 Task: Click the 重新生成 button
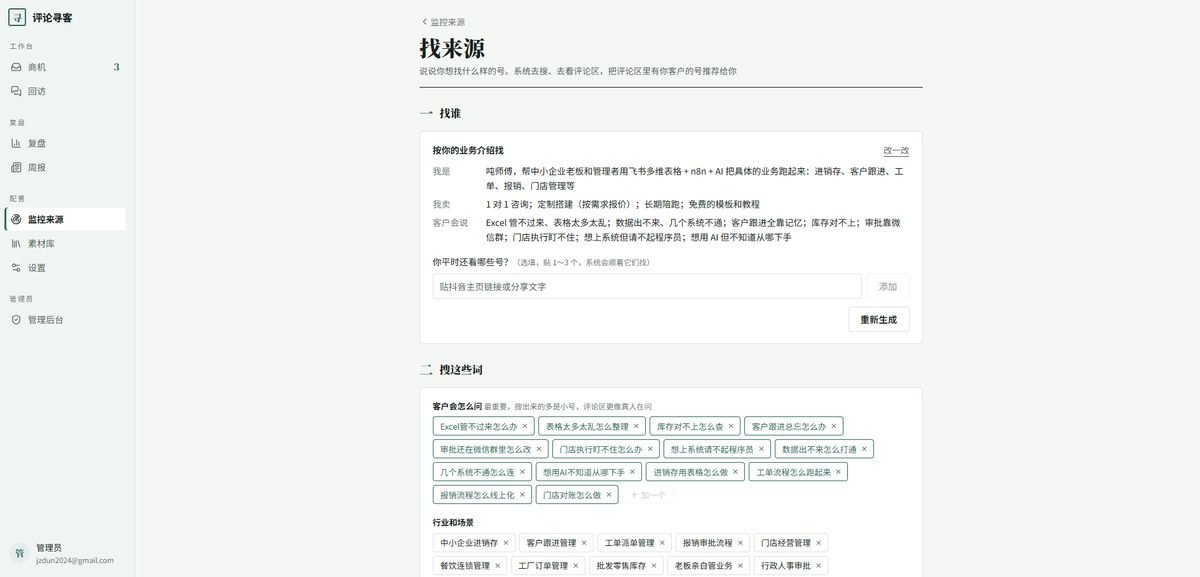(879, 320)
